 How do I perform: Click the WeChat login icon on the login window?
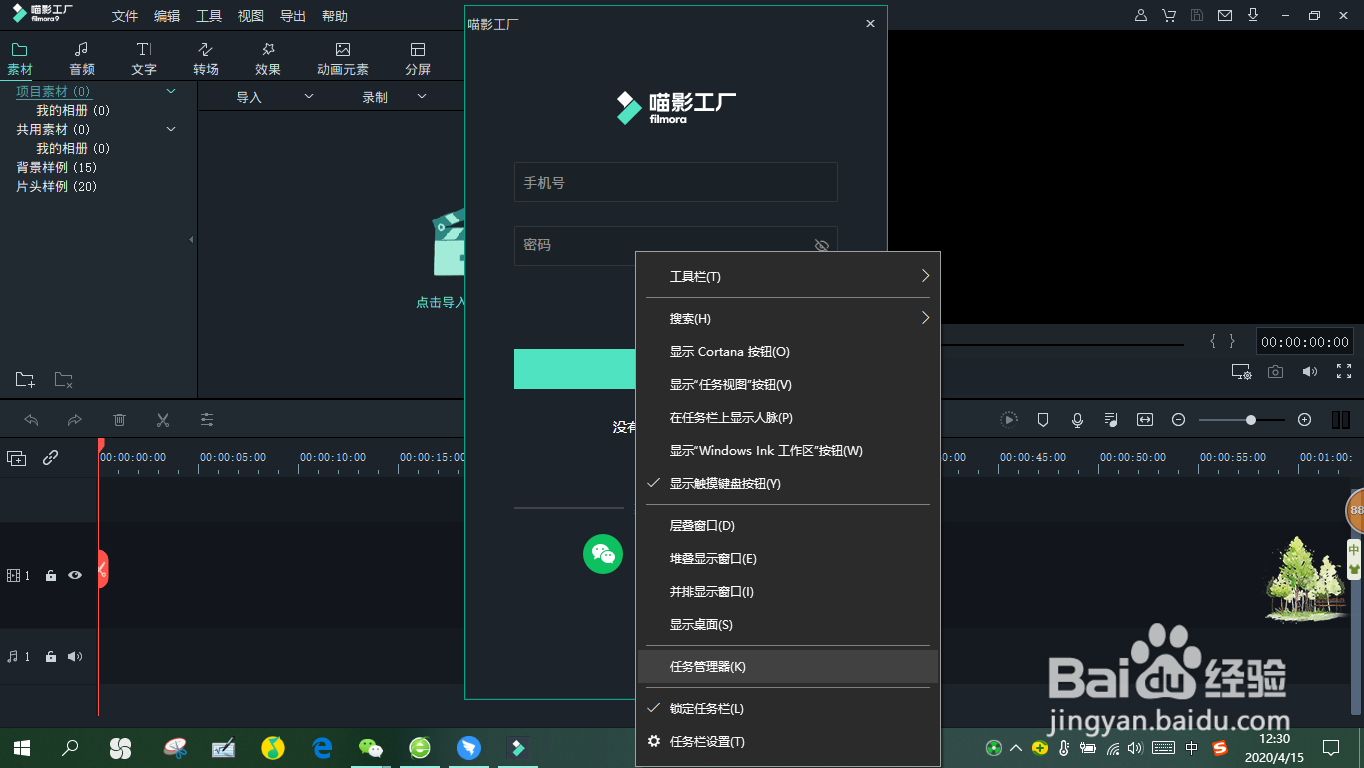(603, 553)
